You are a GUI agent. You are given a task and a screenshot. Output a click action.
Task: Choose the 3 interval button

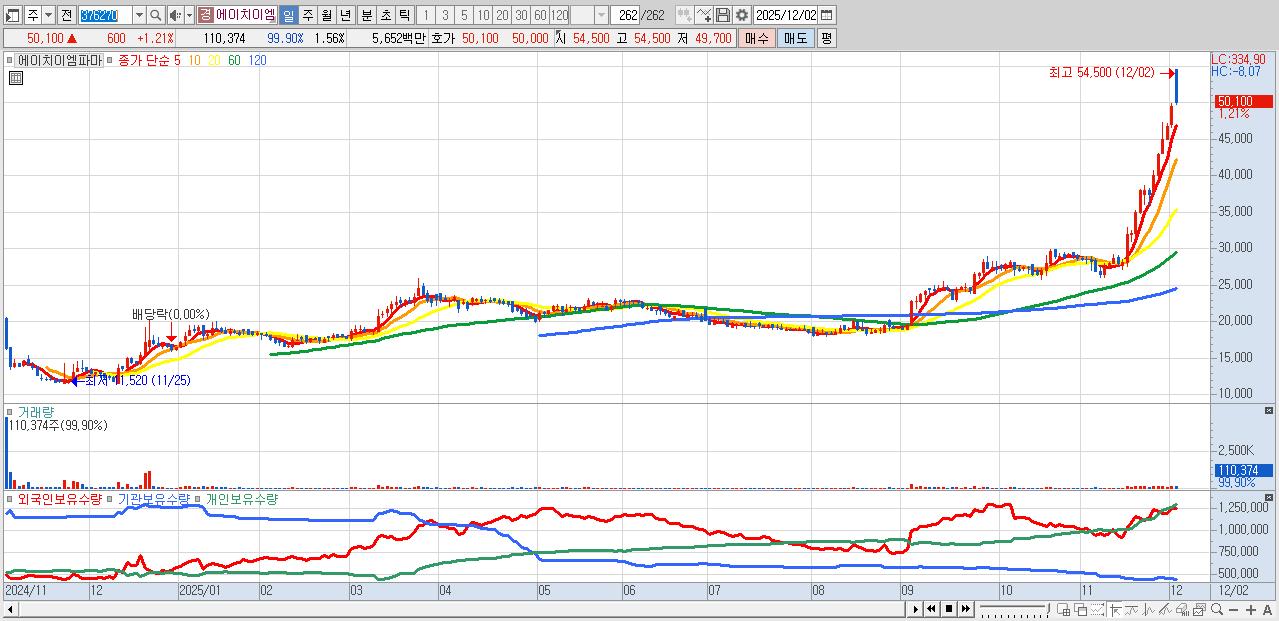444,15
